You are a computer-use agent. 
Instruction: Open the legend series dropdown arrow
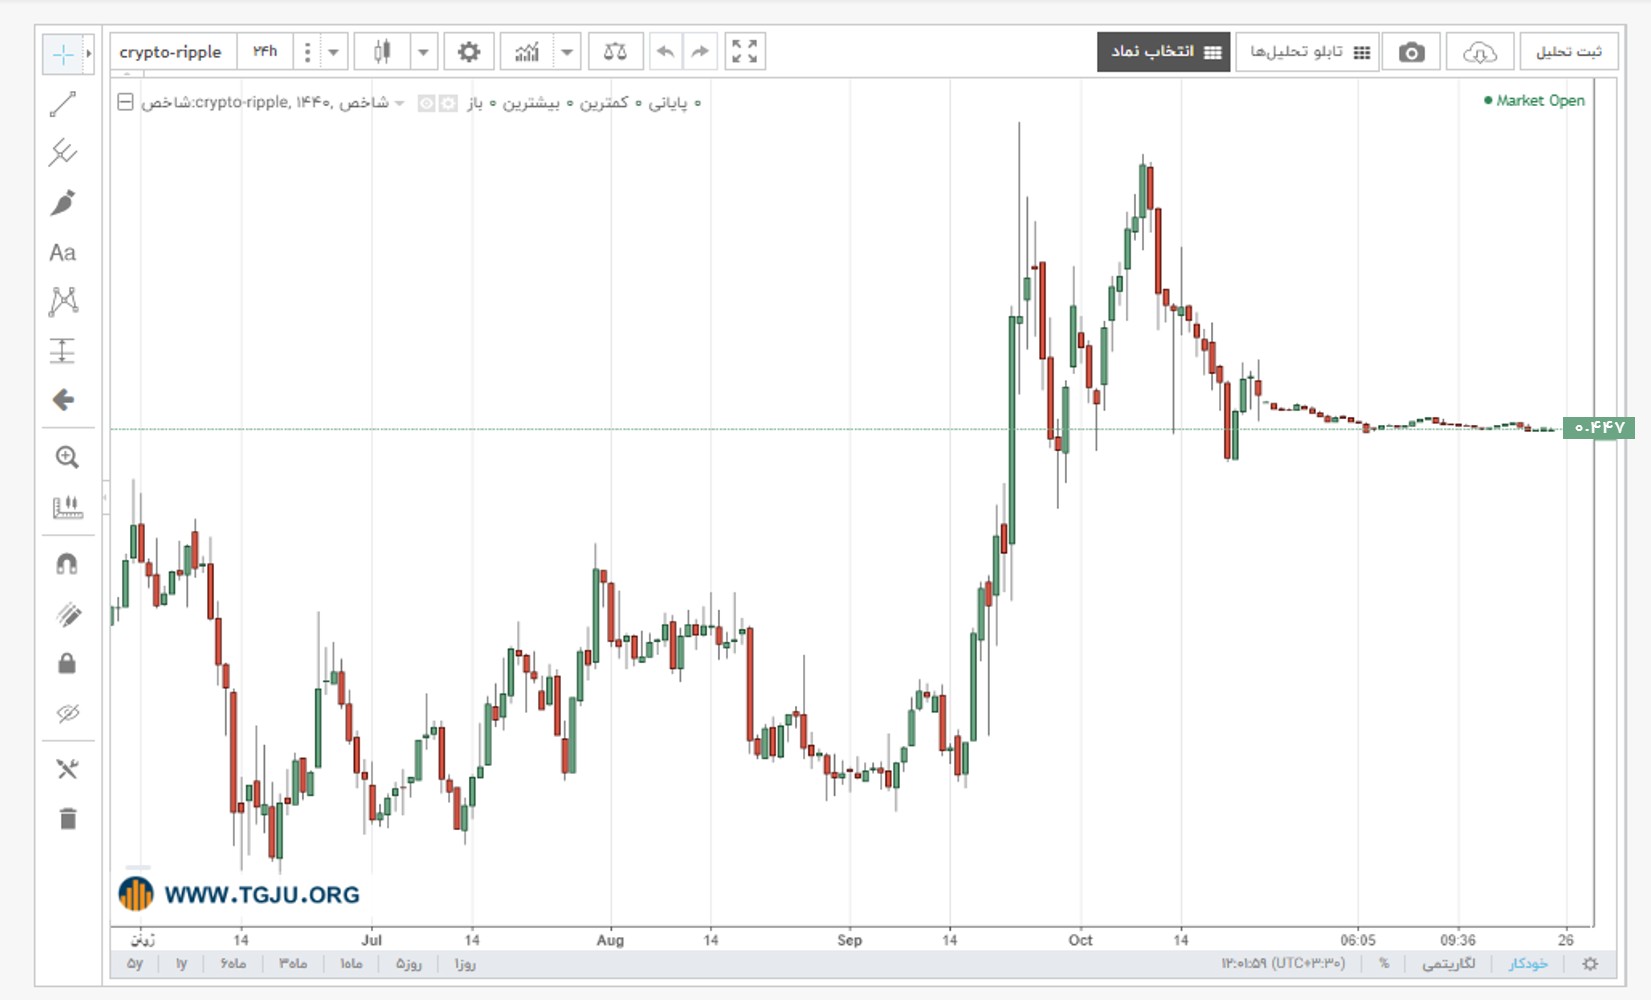click(400, 103)
